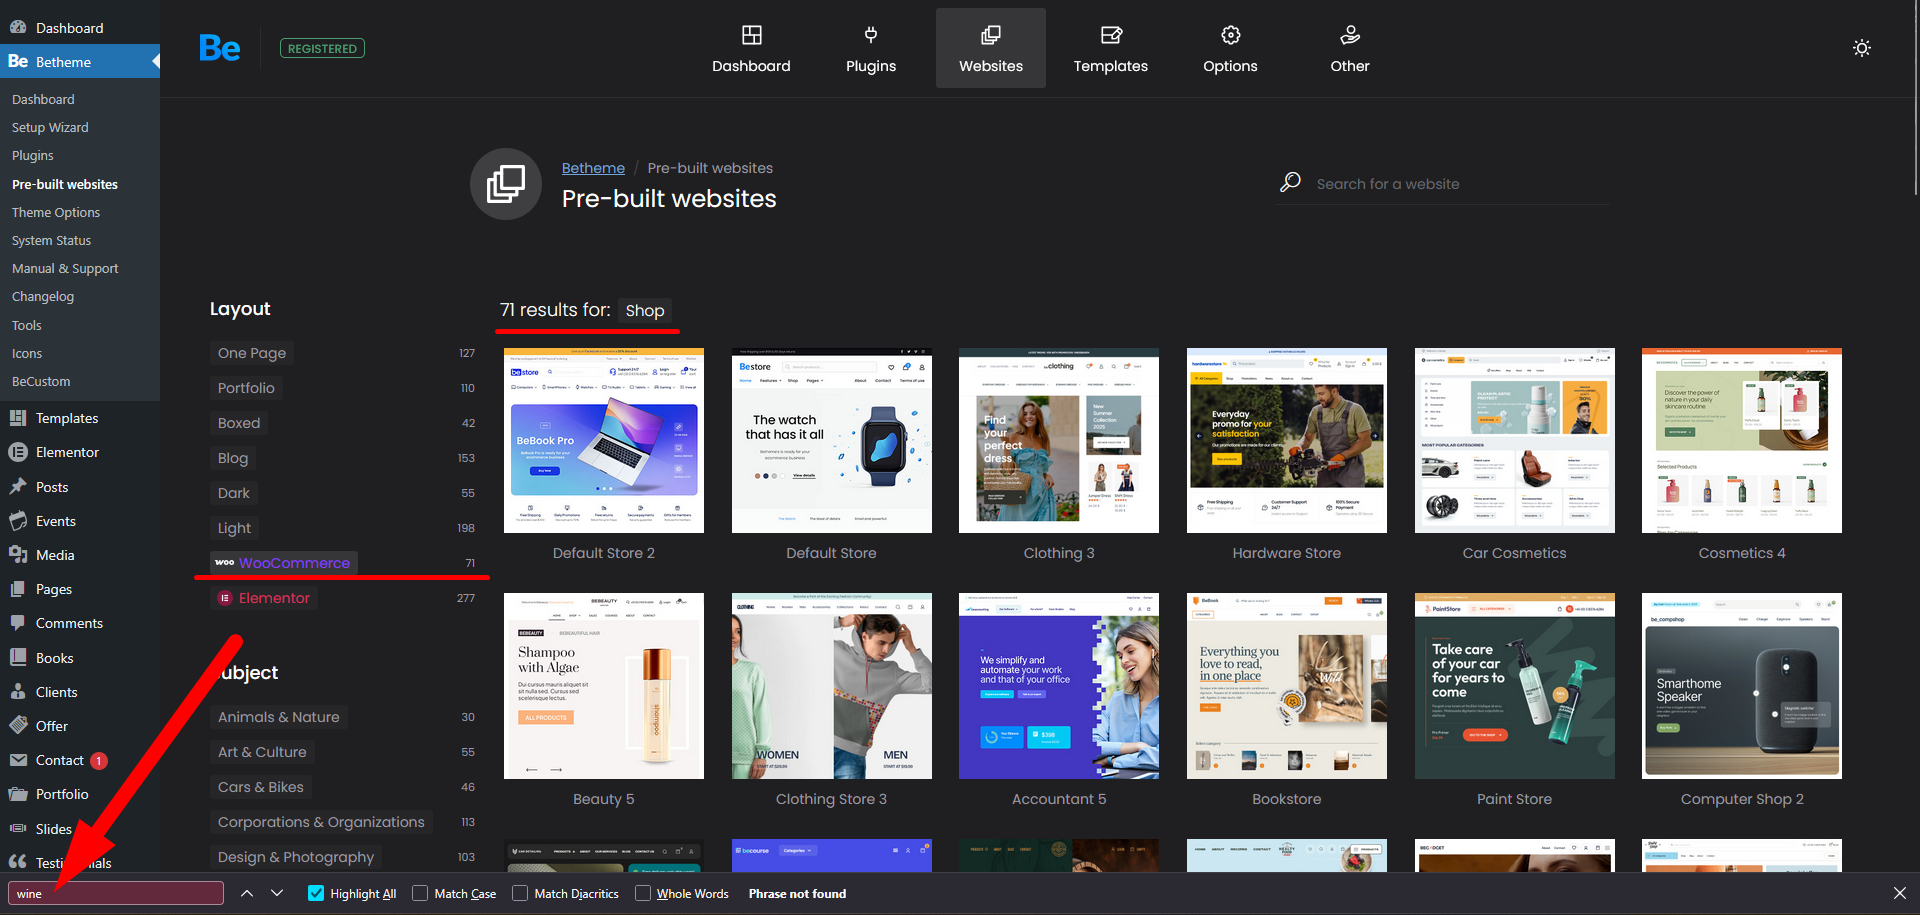Open Theme Options in the sidebar submenu
Viewport: 1920px width, 915px height.
click(x=56, y=212)
